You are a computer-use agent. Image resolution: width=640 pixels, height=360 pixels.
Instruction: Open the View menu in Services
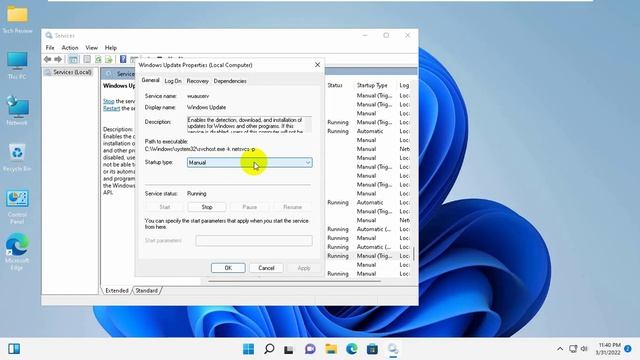click(91, 48)
